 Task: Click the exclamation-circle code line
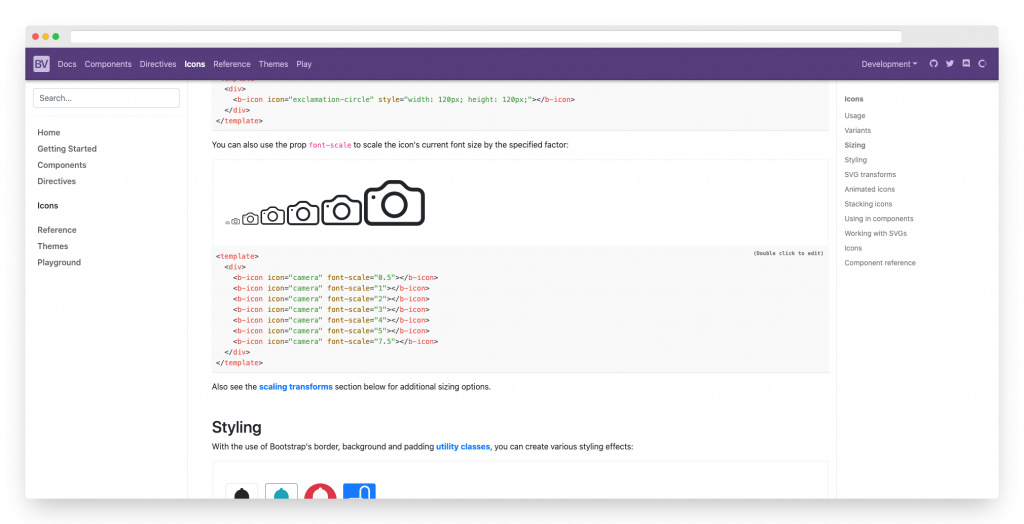(404, 99)
